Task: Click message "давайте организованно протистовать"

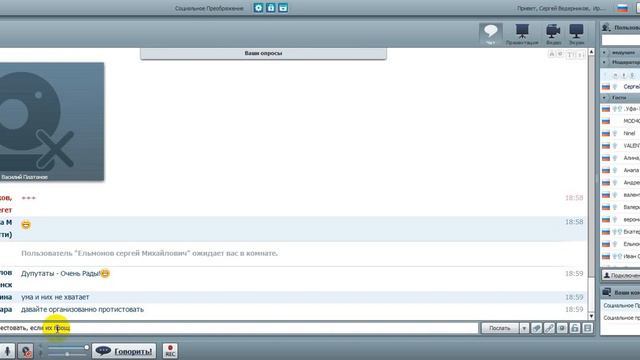Action: tap(82, 309)
